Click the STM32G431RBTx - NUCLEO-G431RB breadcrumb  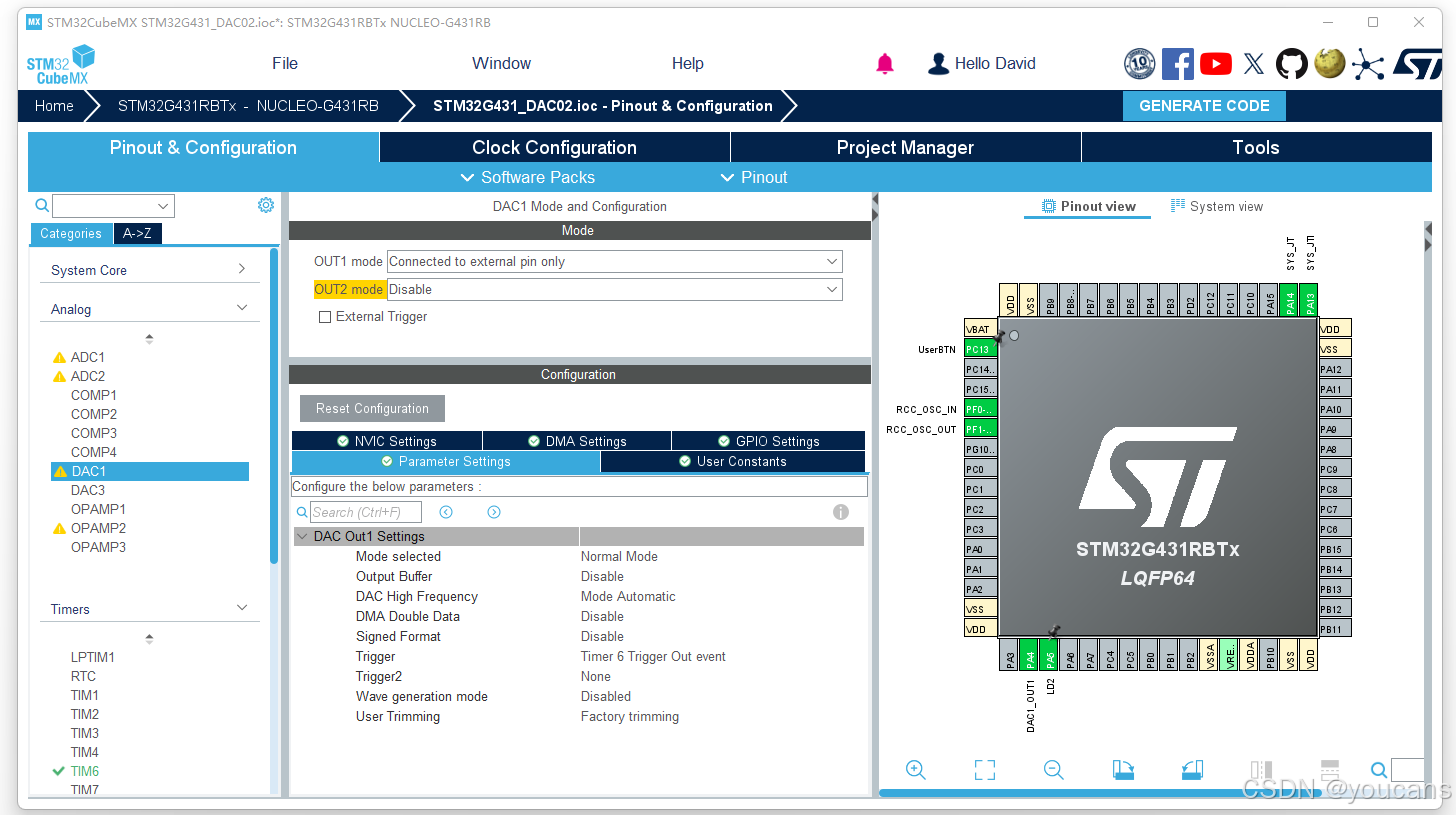coord(248,106)
